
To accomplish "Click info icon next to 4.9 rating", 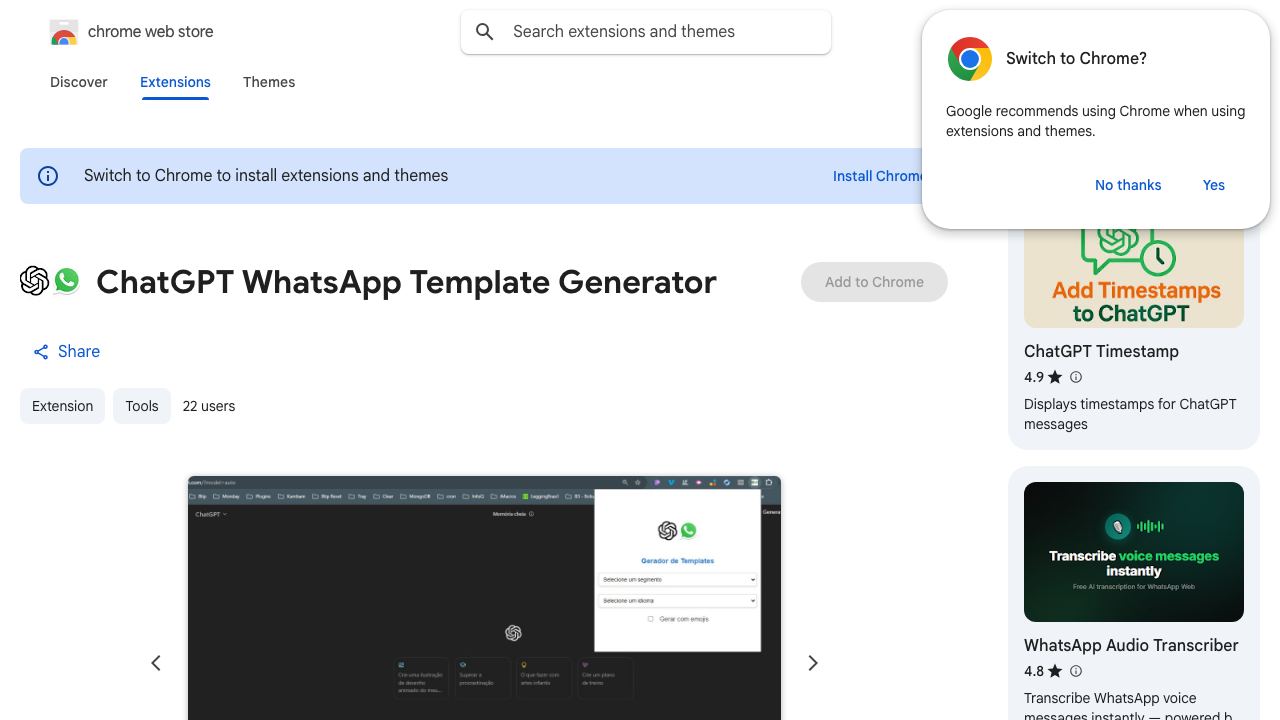I will [1076, 377].
